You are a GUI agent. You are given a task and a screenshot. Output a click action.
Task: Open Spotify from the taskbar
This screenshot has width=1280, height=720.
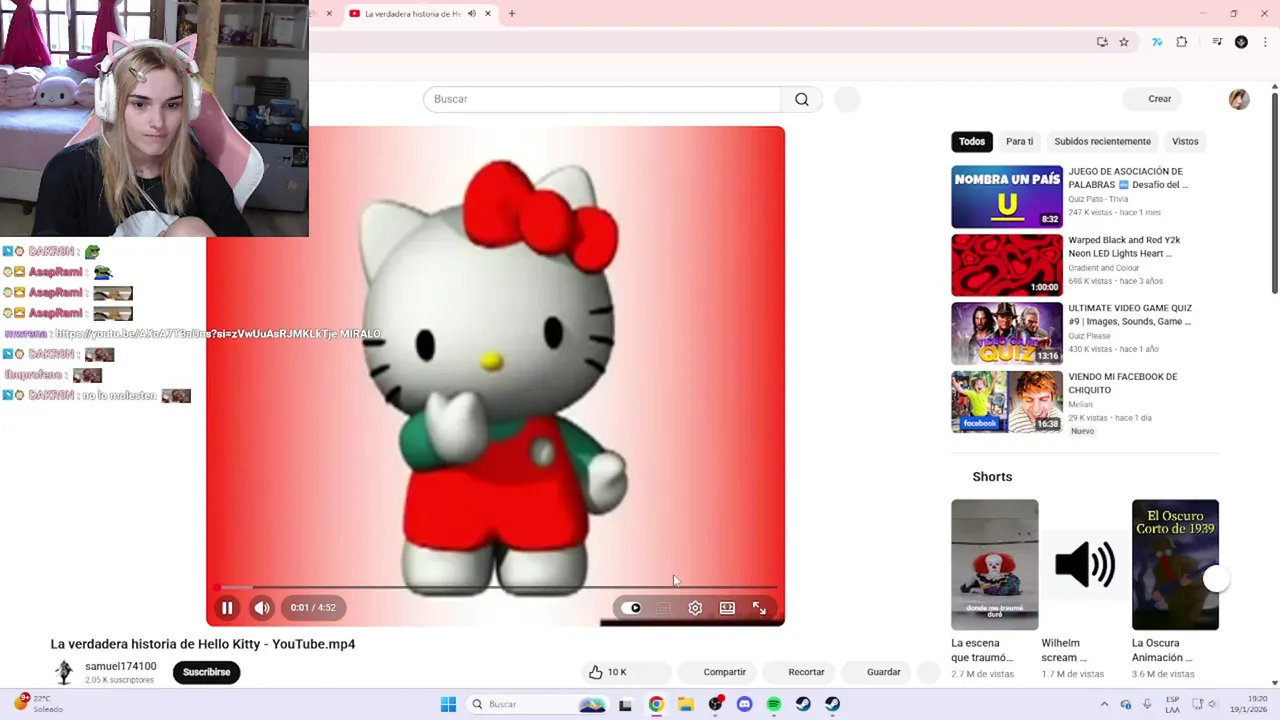(x=774, y=704)
